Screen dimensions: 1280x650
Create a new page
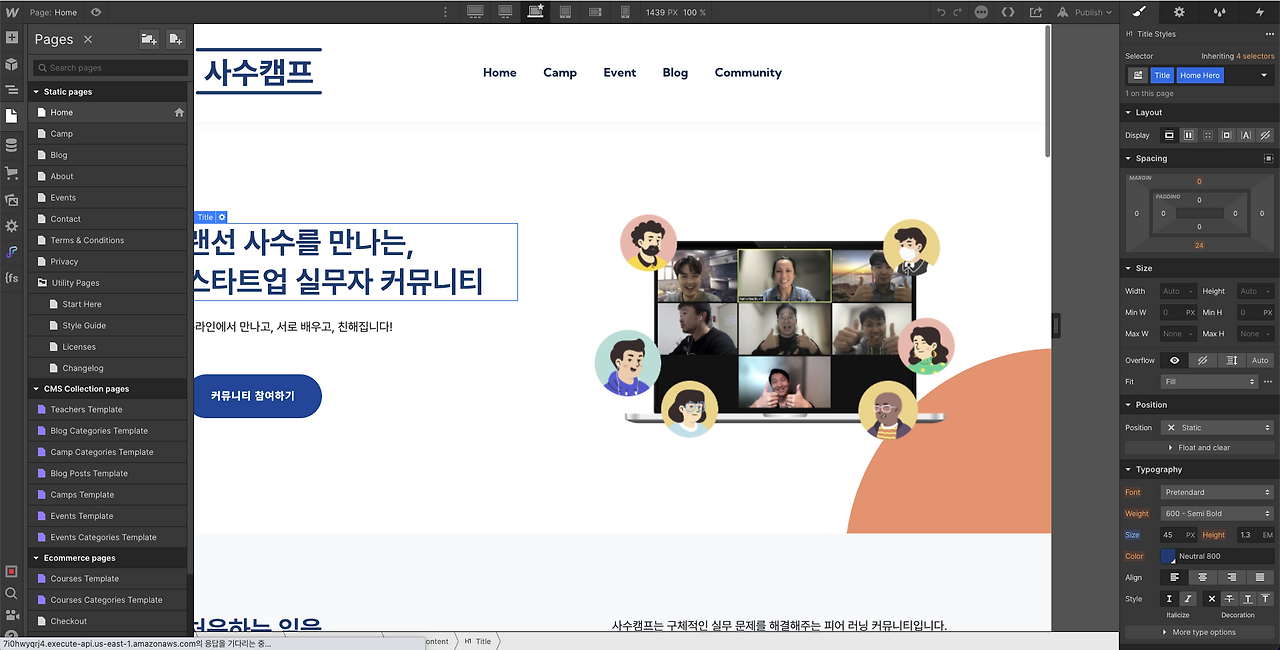click(175, 39)
